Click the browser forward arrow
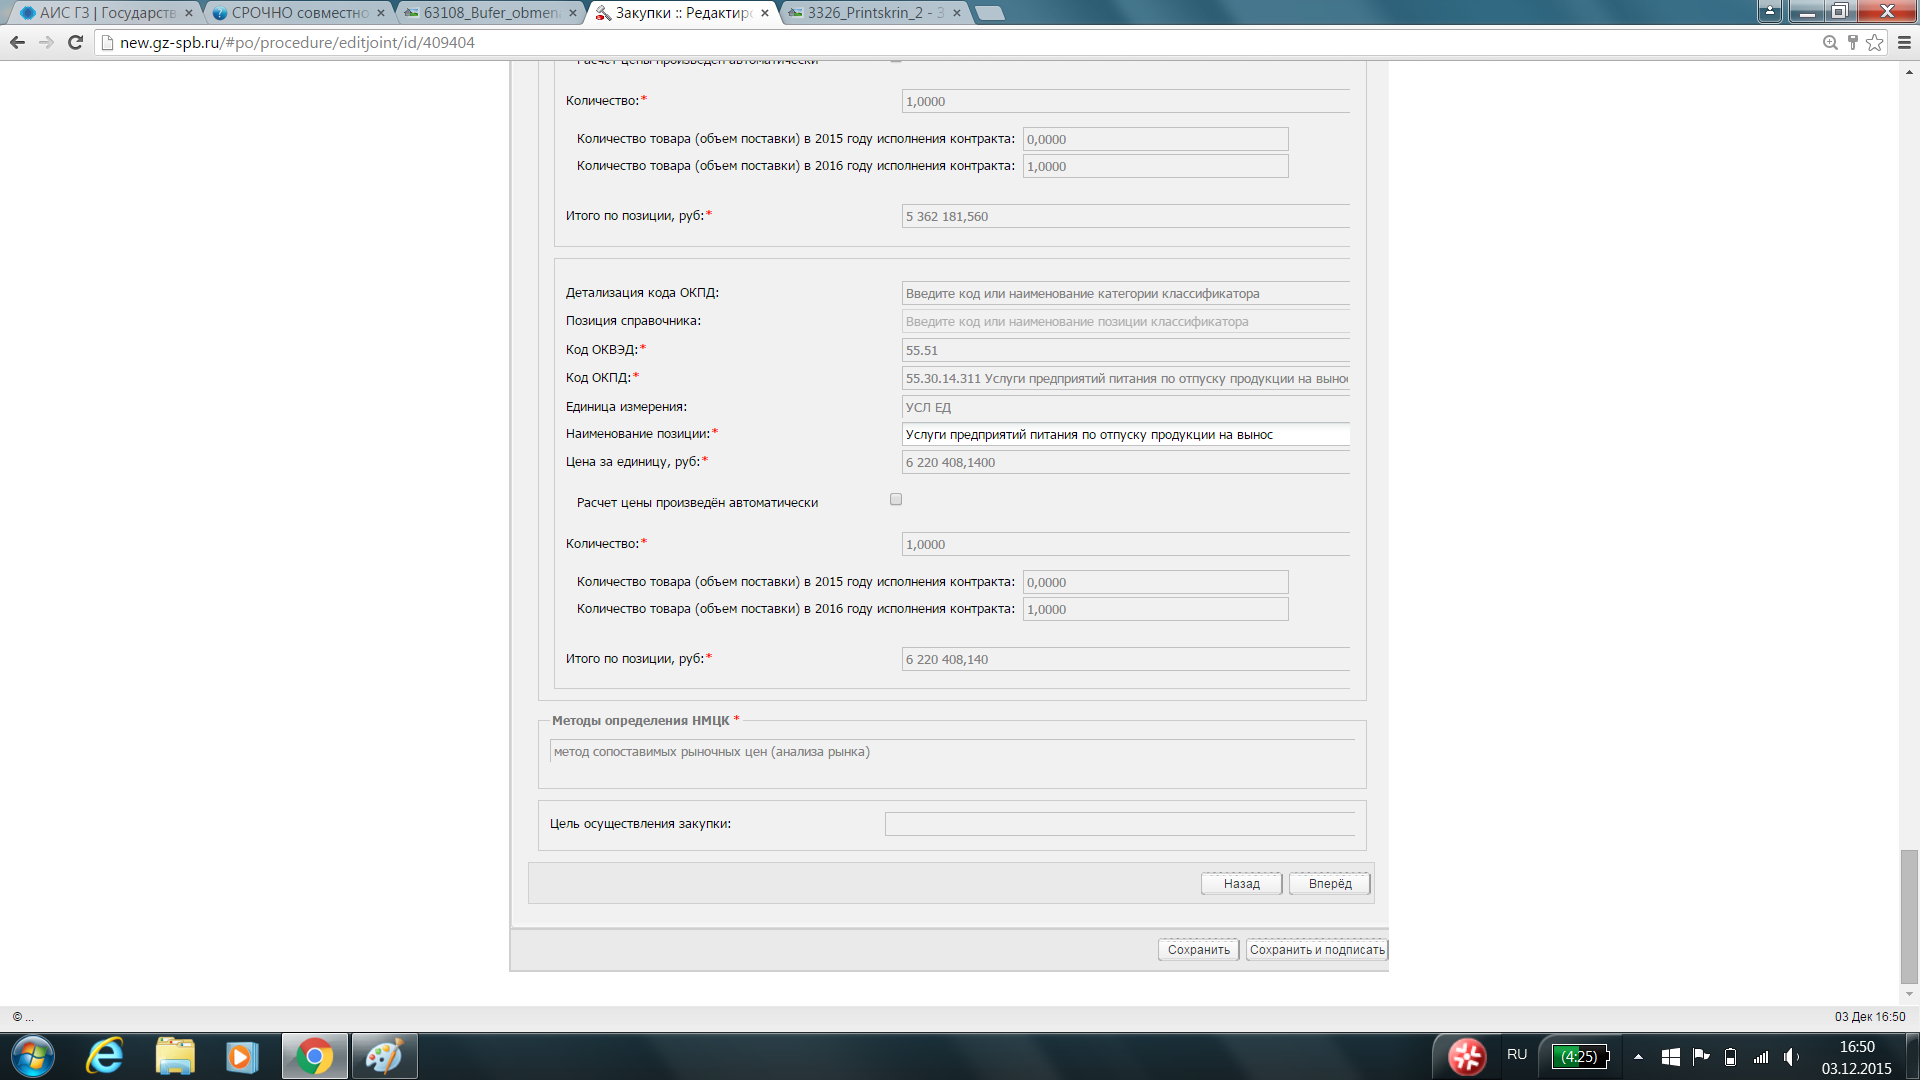The height and width of the screenshot is (1080, 1920). (46, 42)
